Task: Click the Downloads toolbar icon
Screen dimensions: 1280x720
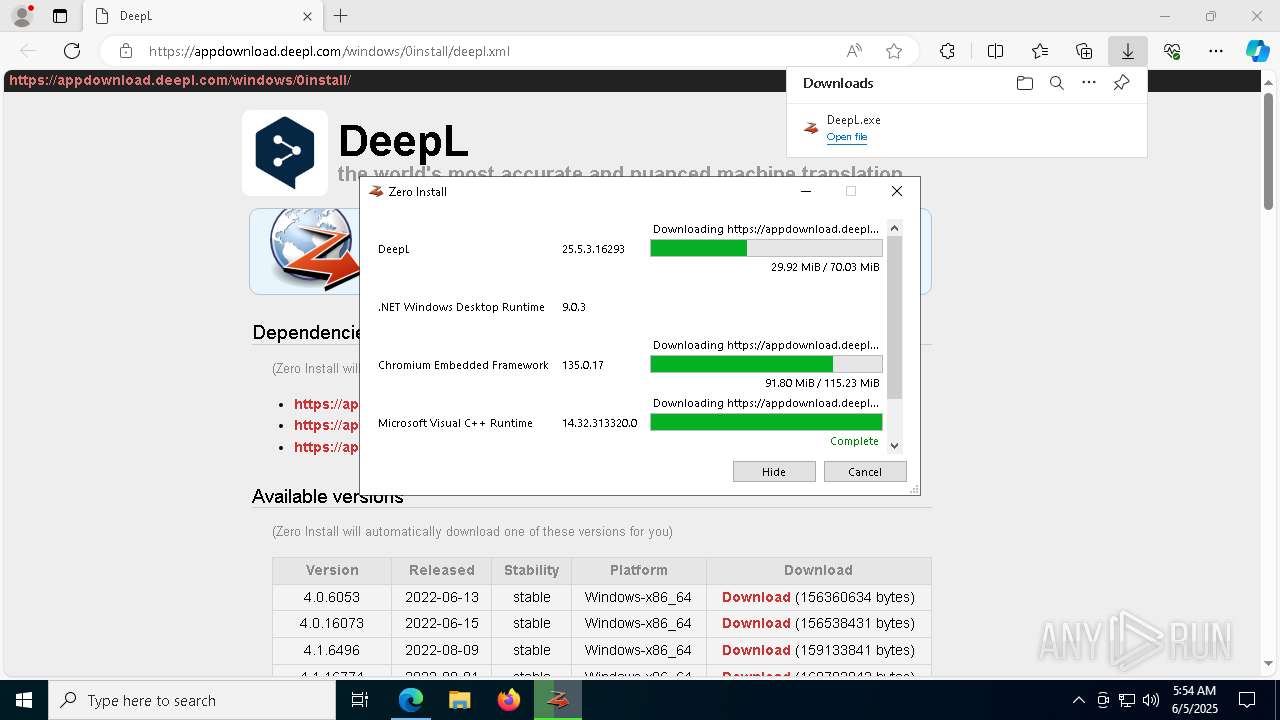Action: (1128, 51)
